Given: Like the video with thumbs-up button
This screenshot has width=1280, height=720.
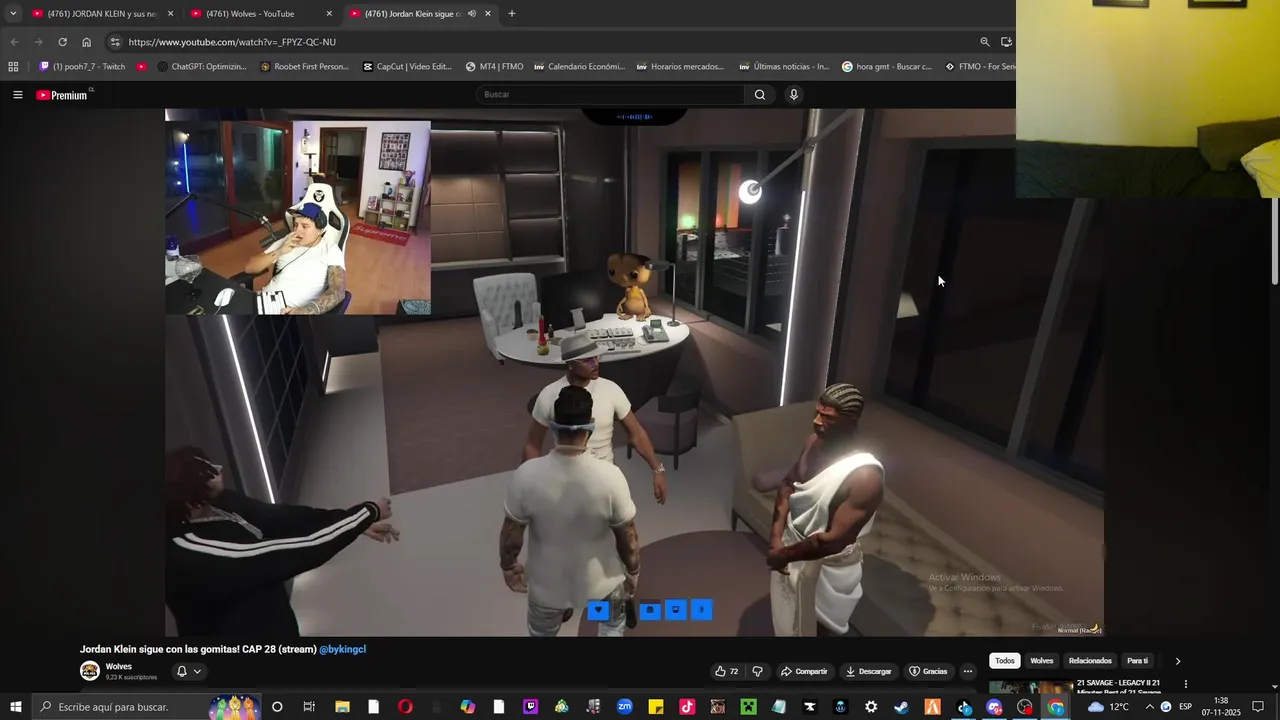Looking at the screenshot, I should tap(726, 671).
